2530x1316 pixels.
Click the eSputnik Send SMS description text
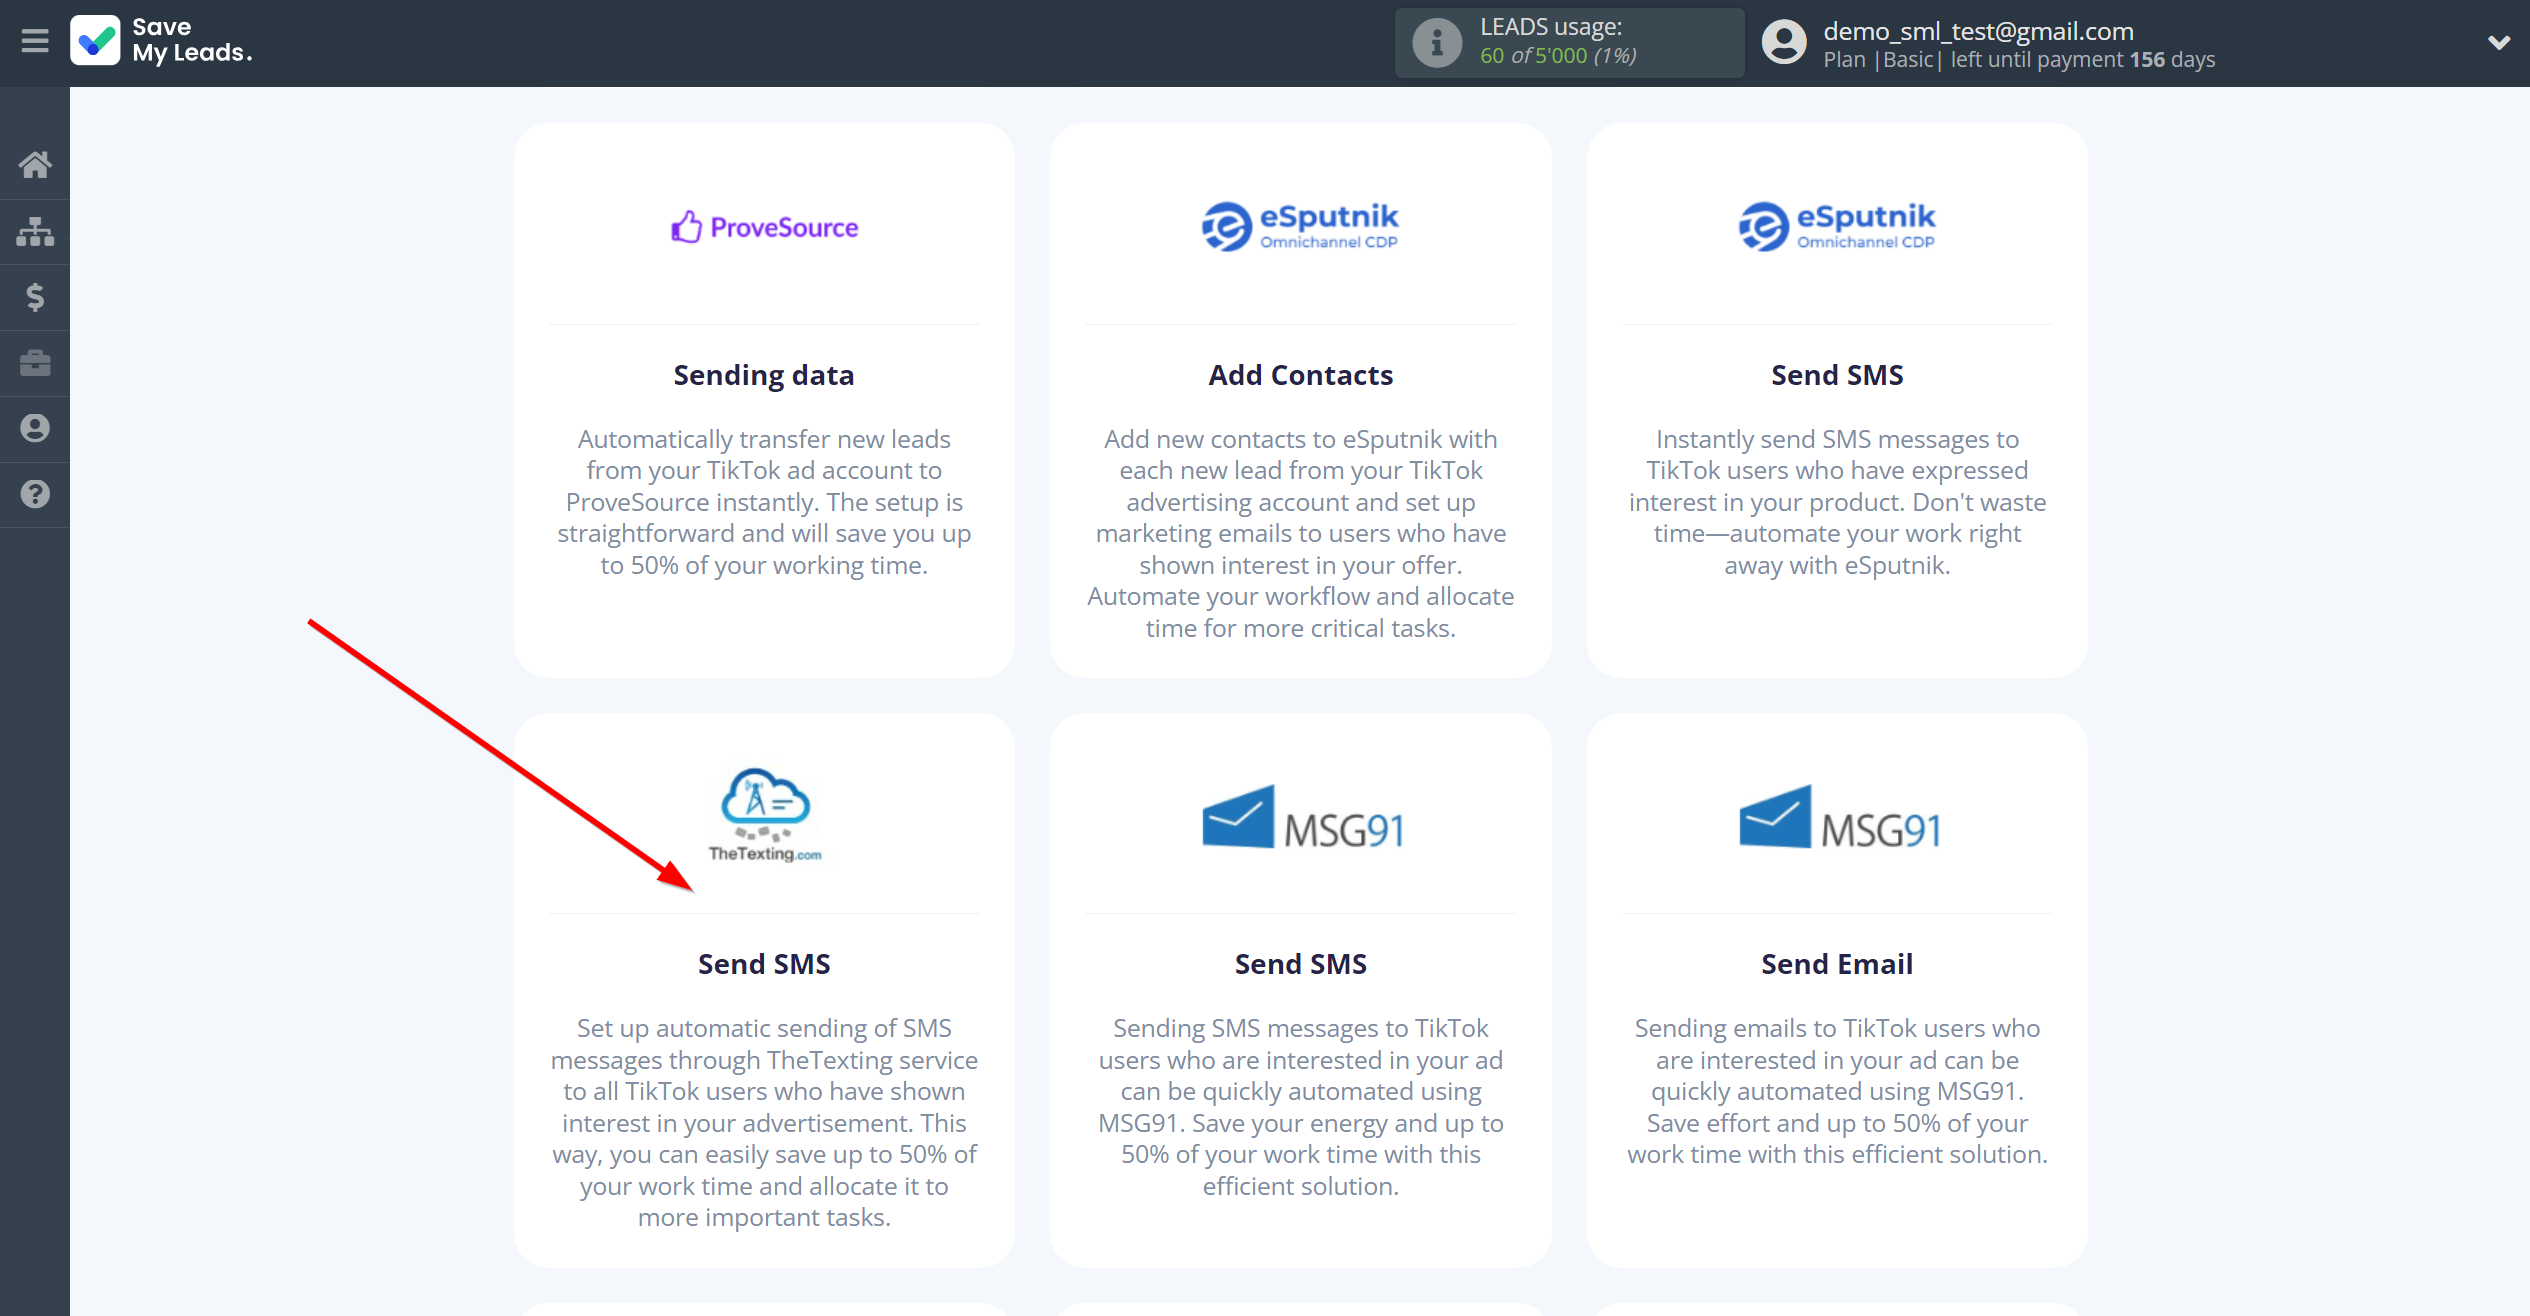[x=1837, y=502]
